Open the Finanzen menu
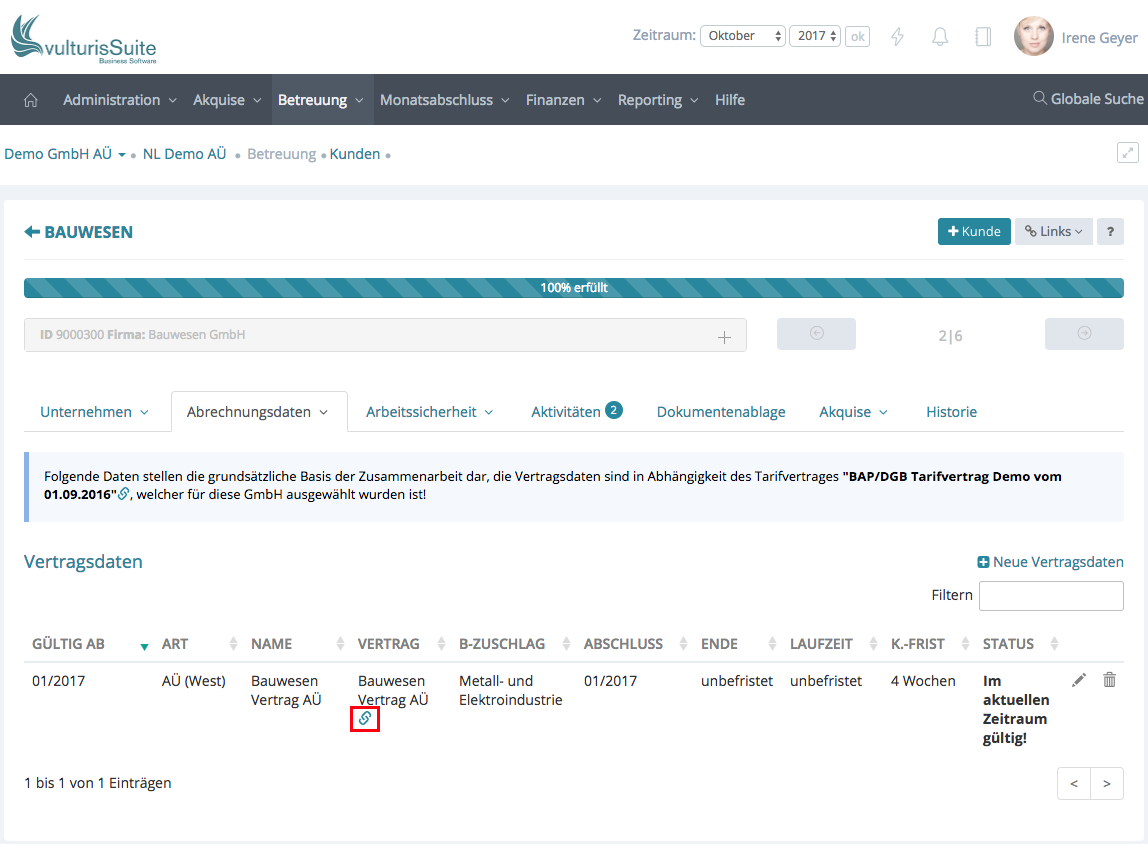1148x844 pixels. coord(563,100)
